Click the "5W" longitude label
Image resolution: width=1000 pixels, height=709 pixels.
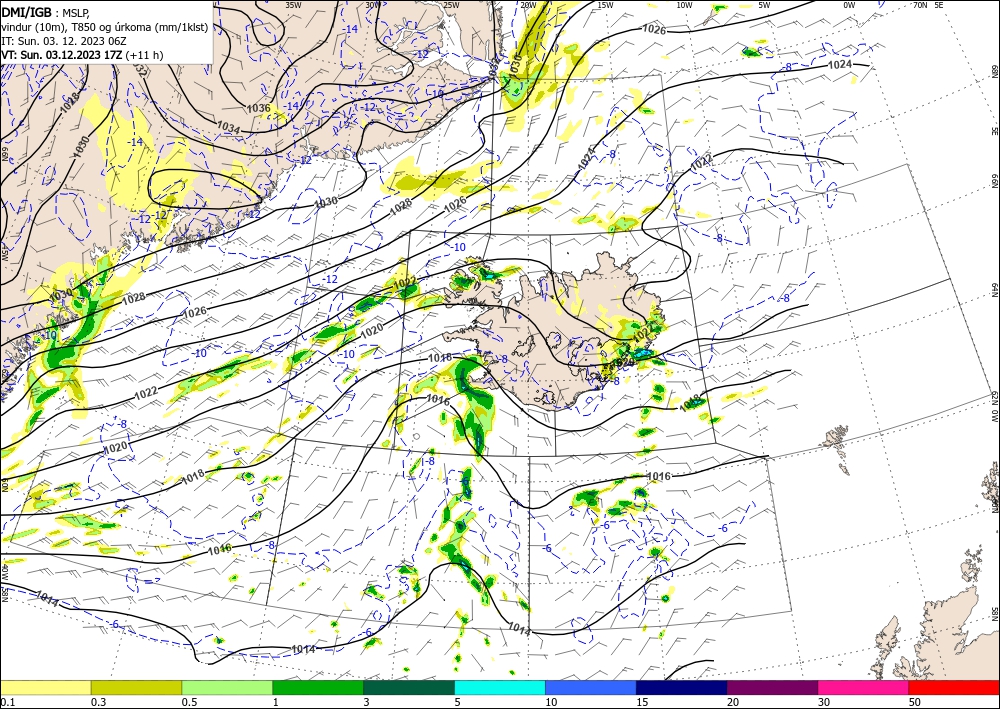764,4
